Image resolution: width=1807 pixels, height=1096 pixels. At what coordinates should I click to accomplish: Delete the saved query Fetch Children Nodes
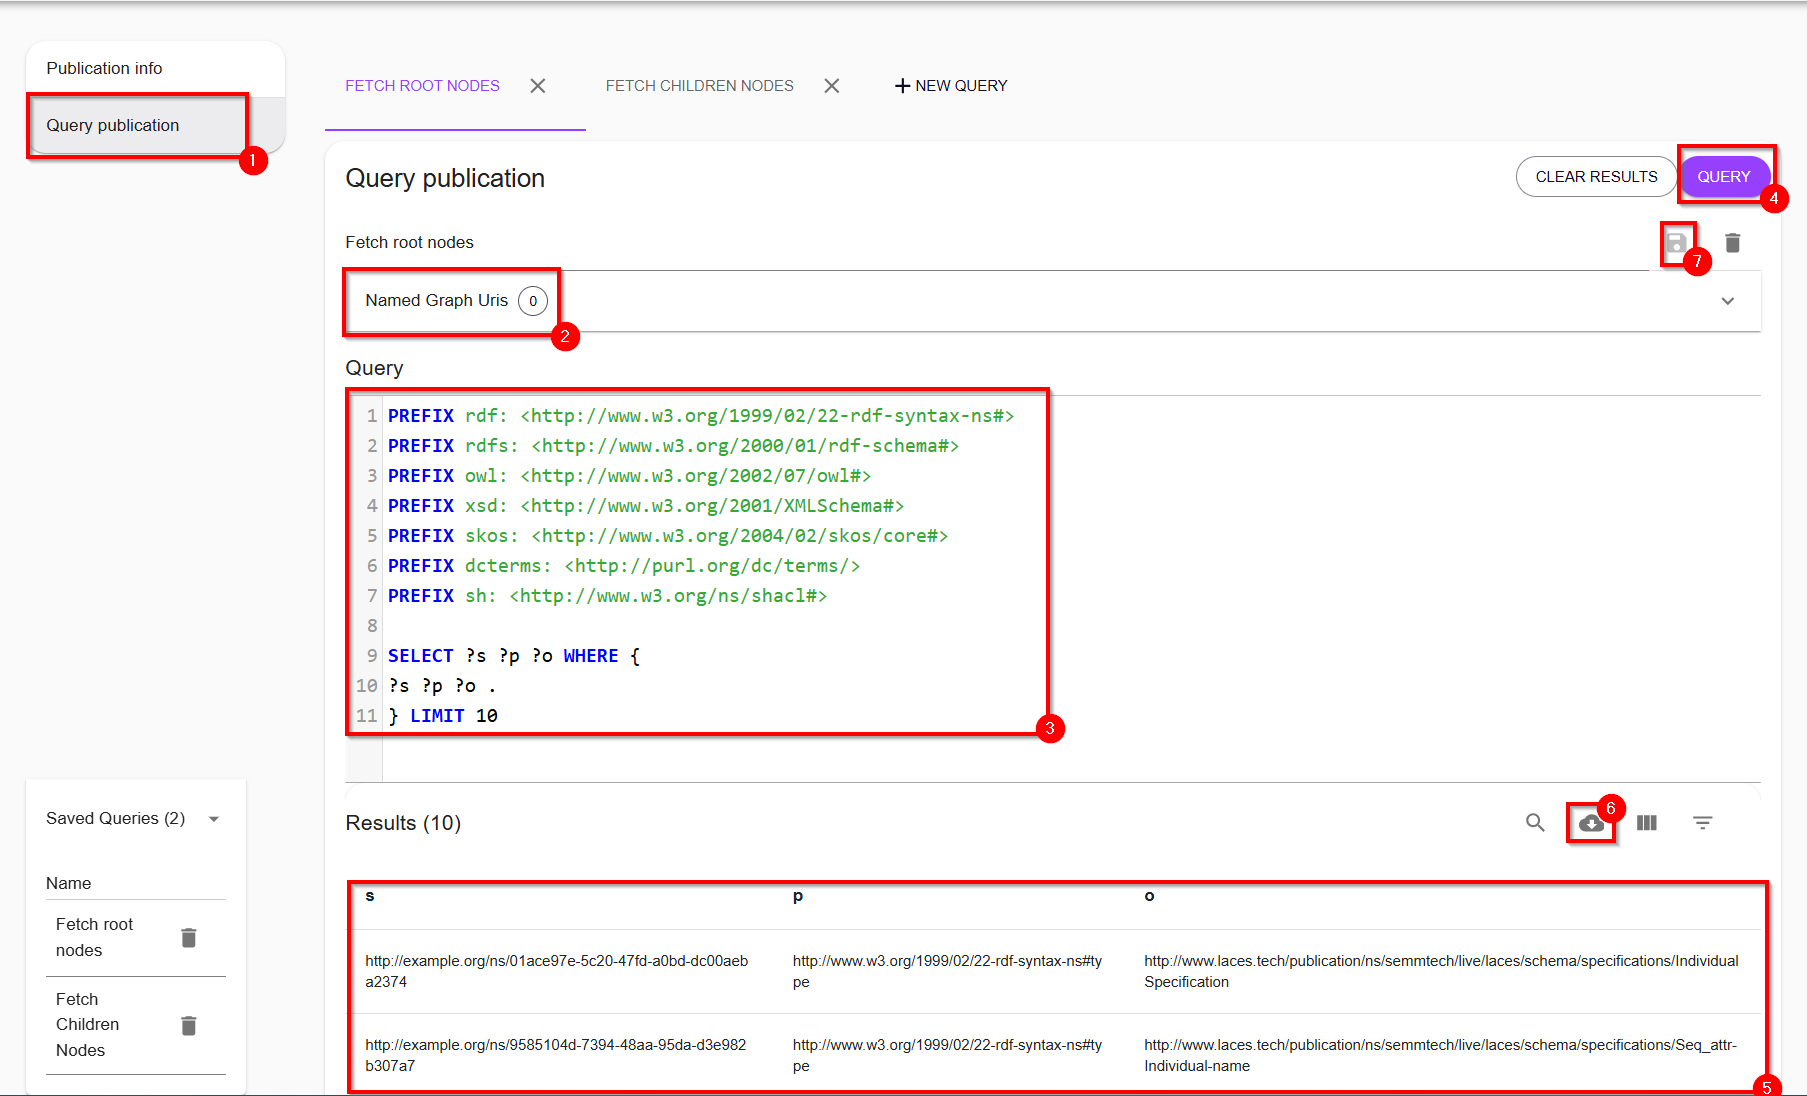[189, 1024]
